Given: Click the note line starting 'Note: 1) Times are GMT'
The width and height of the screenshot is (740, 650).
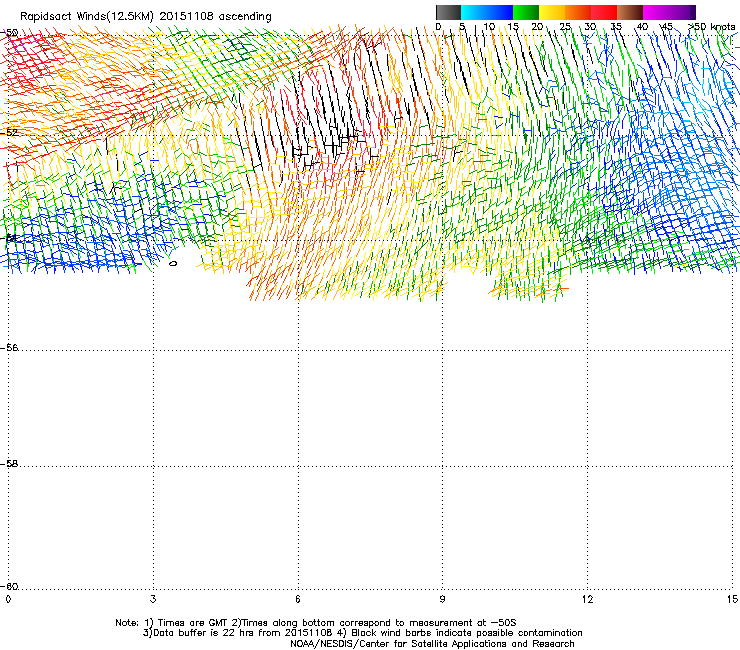Looking at the screenshot, I should [316, 623].
